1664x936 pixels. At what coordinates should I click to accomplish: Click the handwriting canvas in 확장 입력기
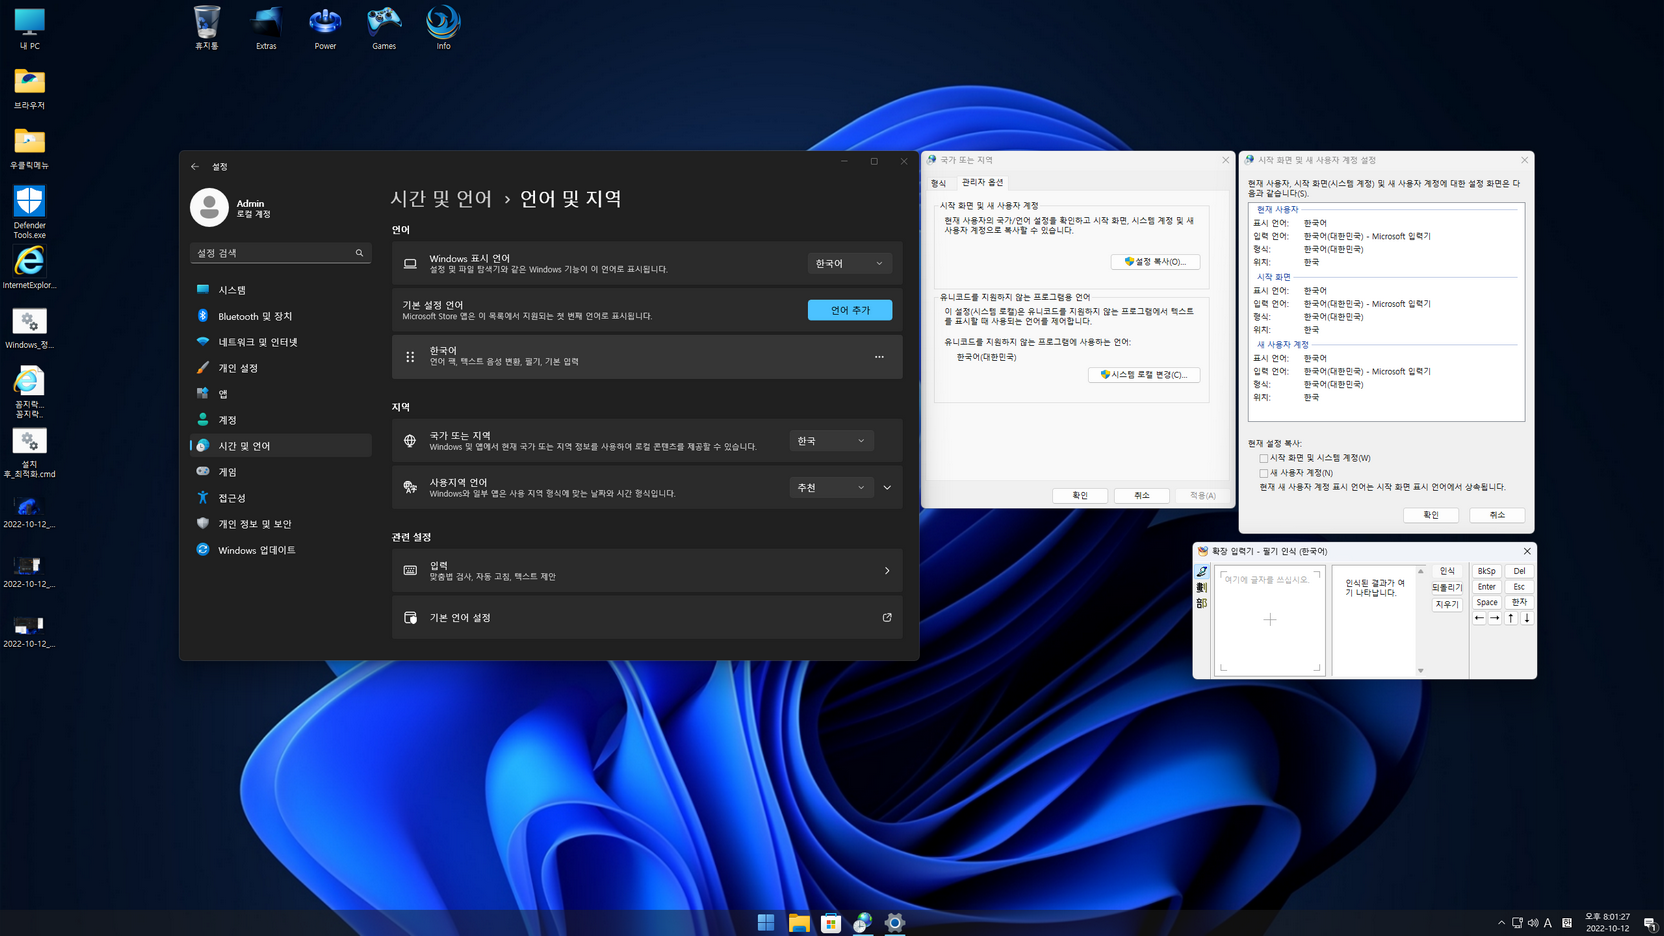coord(1270,620)
